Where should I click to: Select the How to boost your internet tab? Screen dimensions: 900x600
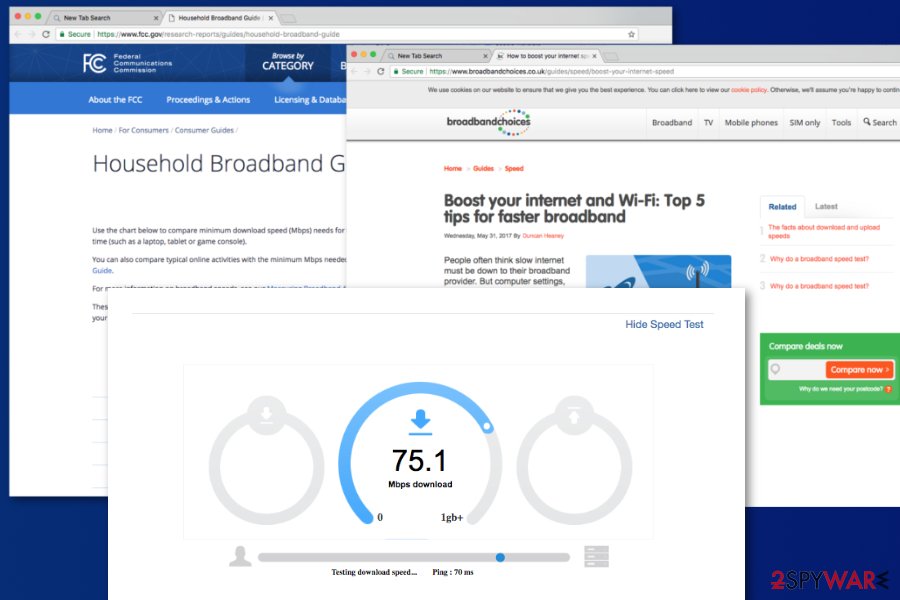[x=543, y=56]
